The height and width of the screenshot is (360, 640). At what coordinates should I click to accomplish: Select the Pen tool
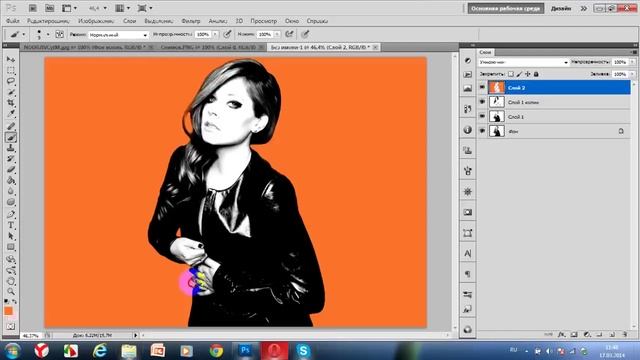(x=11, y=215)
